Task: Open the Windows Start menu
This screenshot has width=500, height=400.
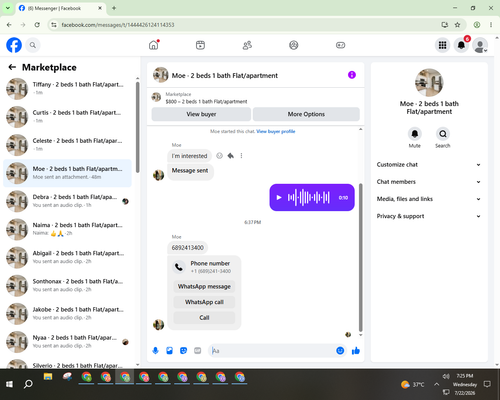Action: pos(9,384)
